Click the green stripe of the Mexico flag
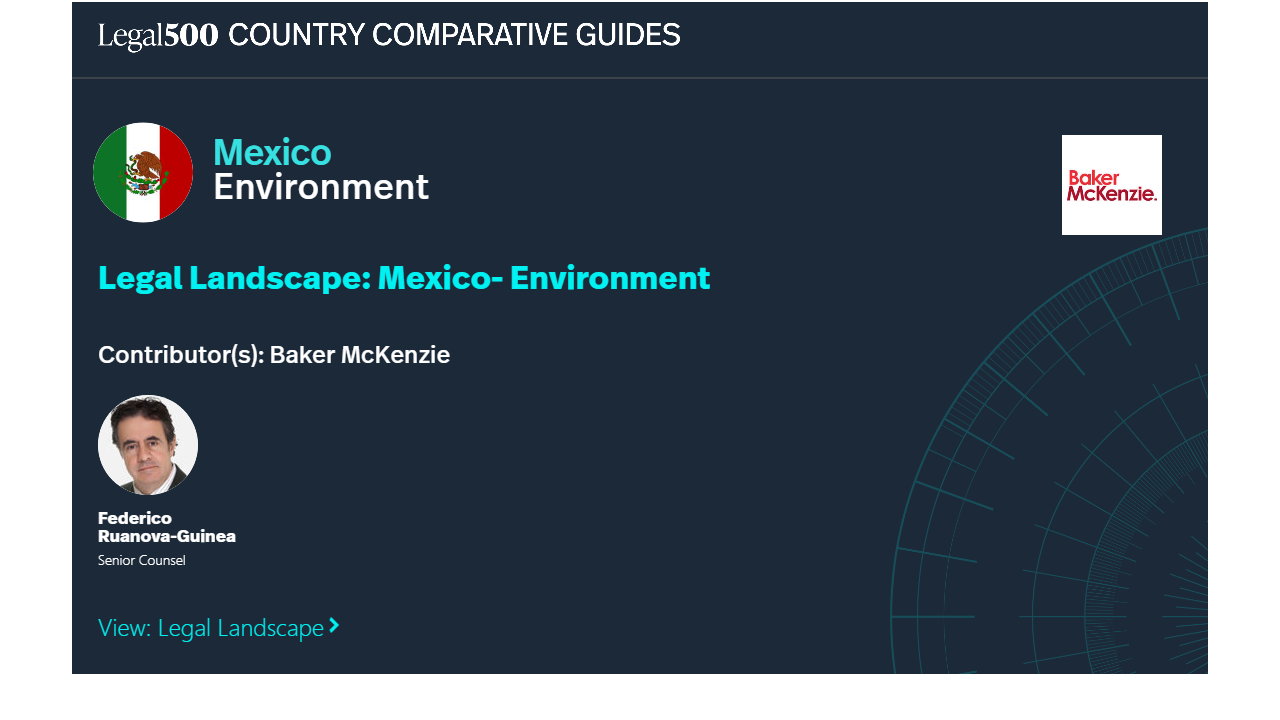This screenshot has height=720, width=1280. 108,172
